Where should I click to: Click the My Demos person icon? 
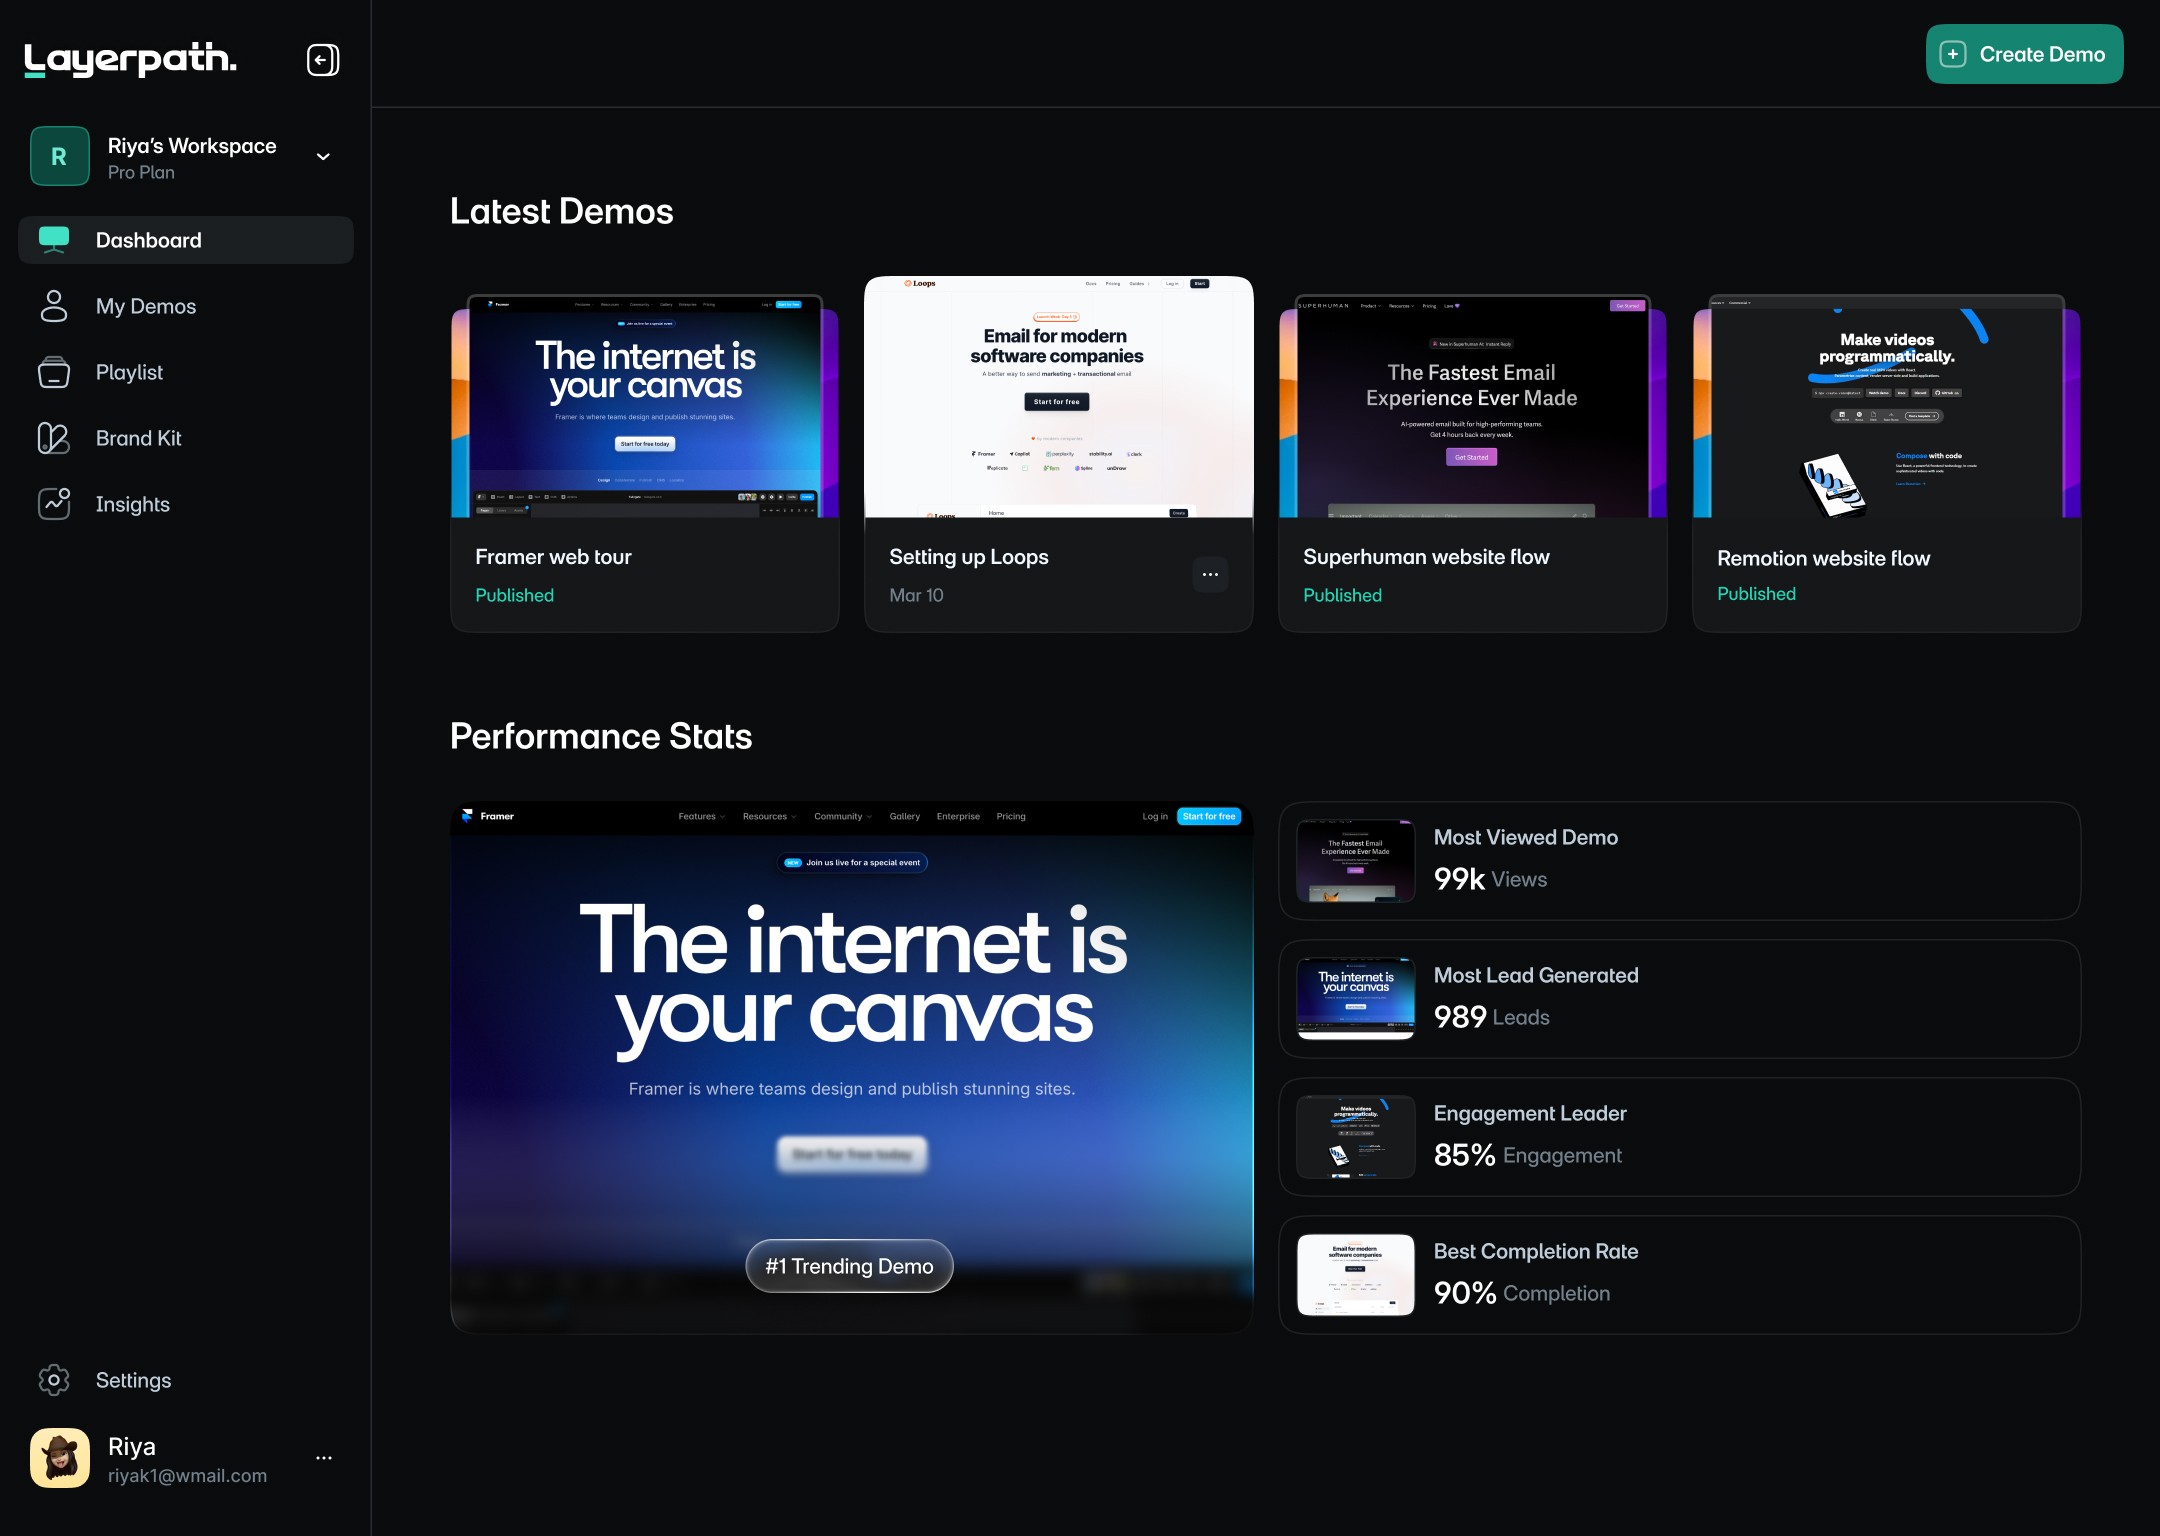tap(54, 306)
